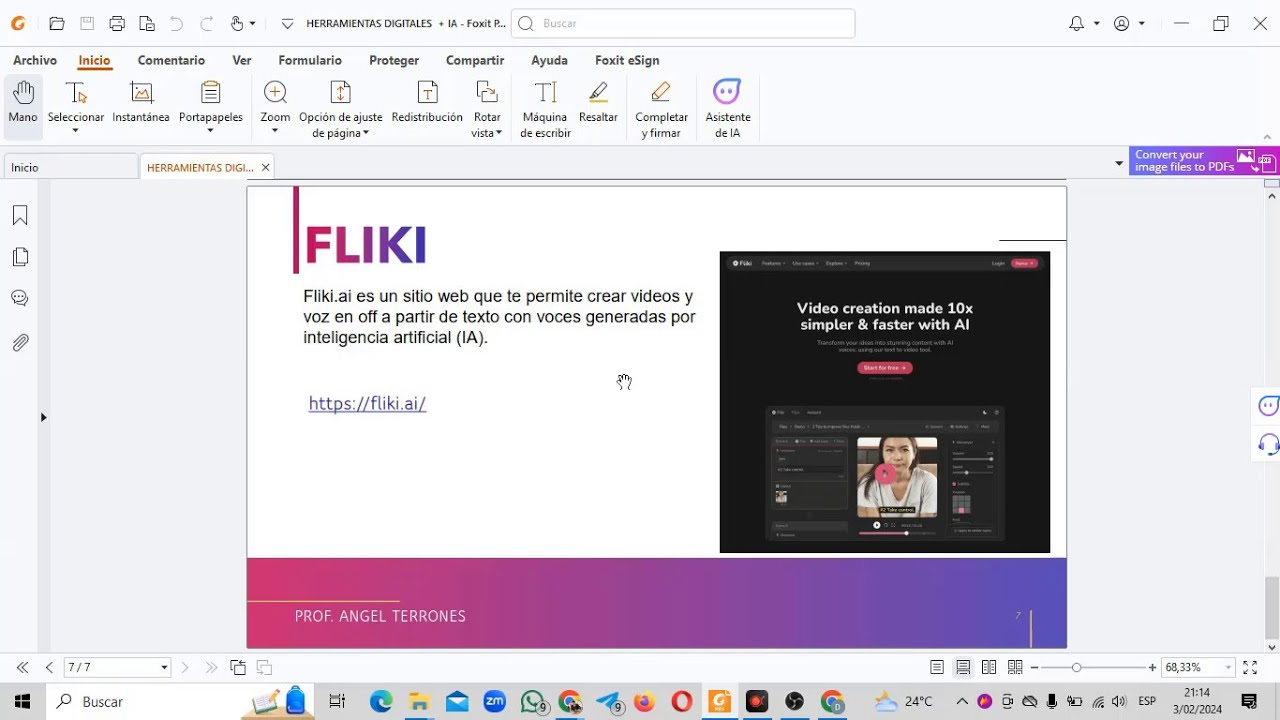Go to the first page
The width and height of the screenshot is (1280, 720).
(22, 667)
